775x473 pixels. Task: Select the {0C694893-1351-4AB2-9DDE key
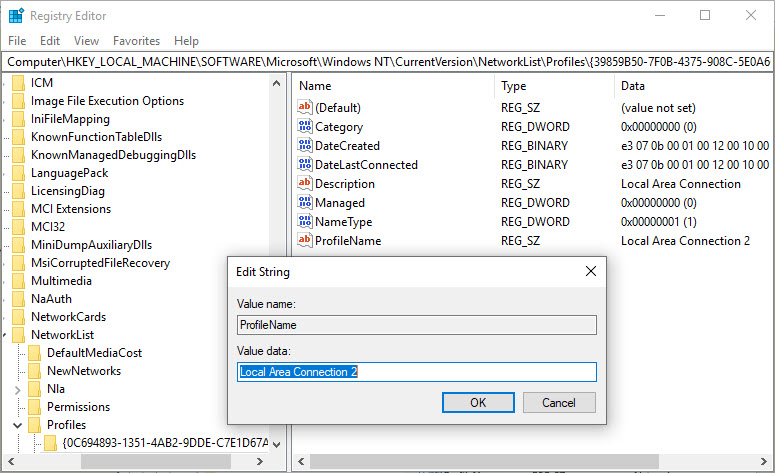coord(166,442)
